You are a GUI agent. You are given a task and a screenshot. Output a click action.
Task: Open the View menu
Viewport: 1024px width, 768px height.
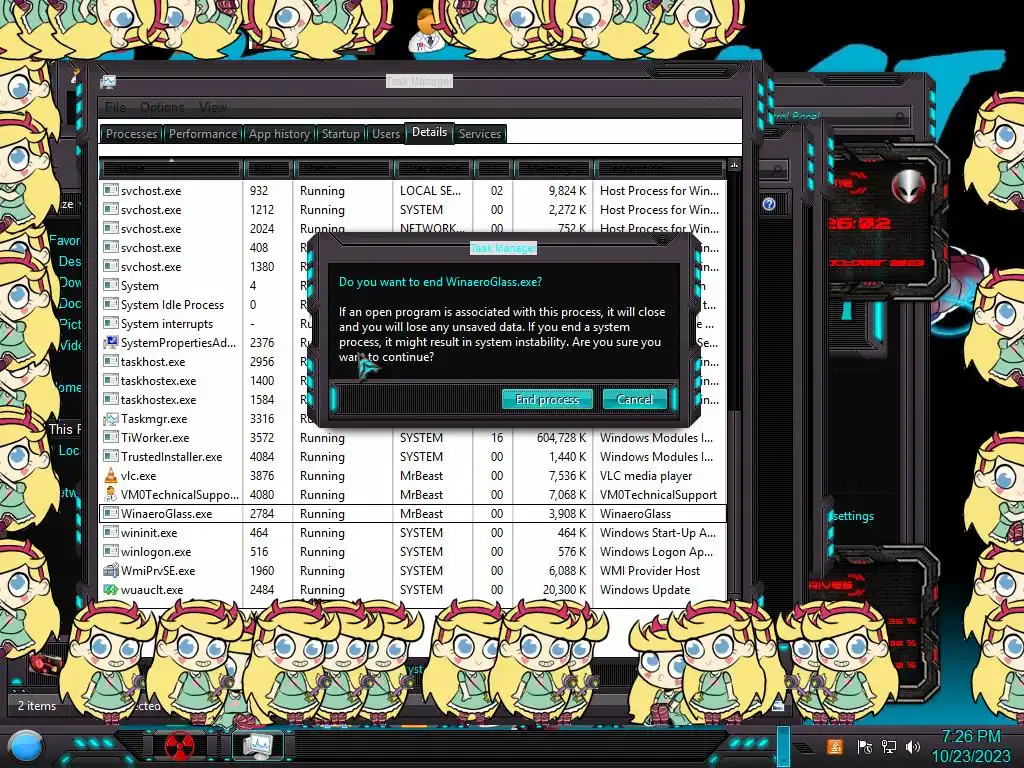pos(213,107)
